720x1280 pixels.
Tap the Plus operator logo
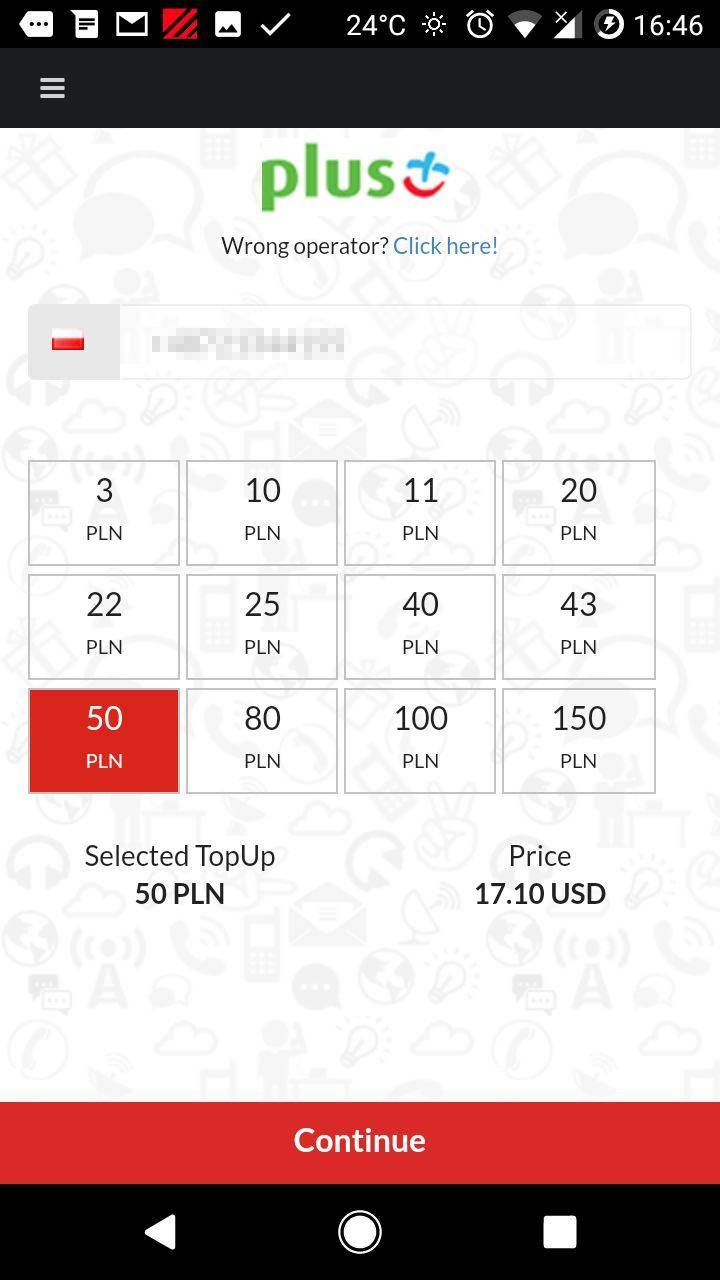355,177
